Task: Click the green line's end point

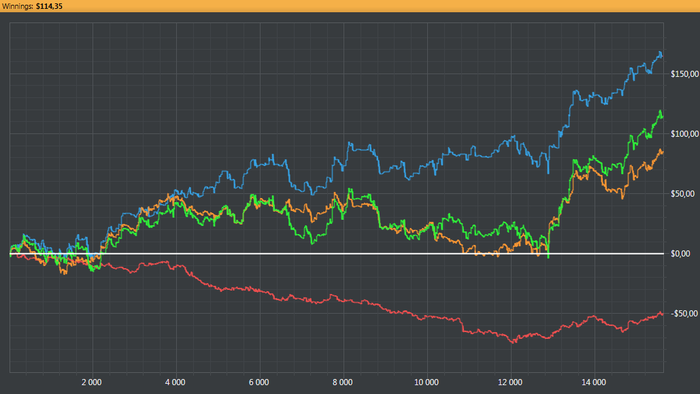Action: point(662,117)
